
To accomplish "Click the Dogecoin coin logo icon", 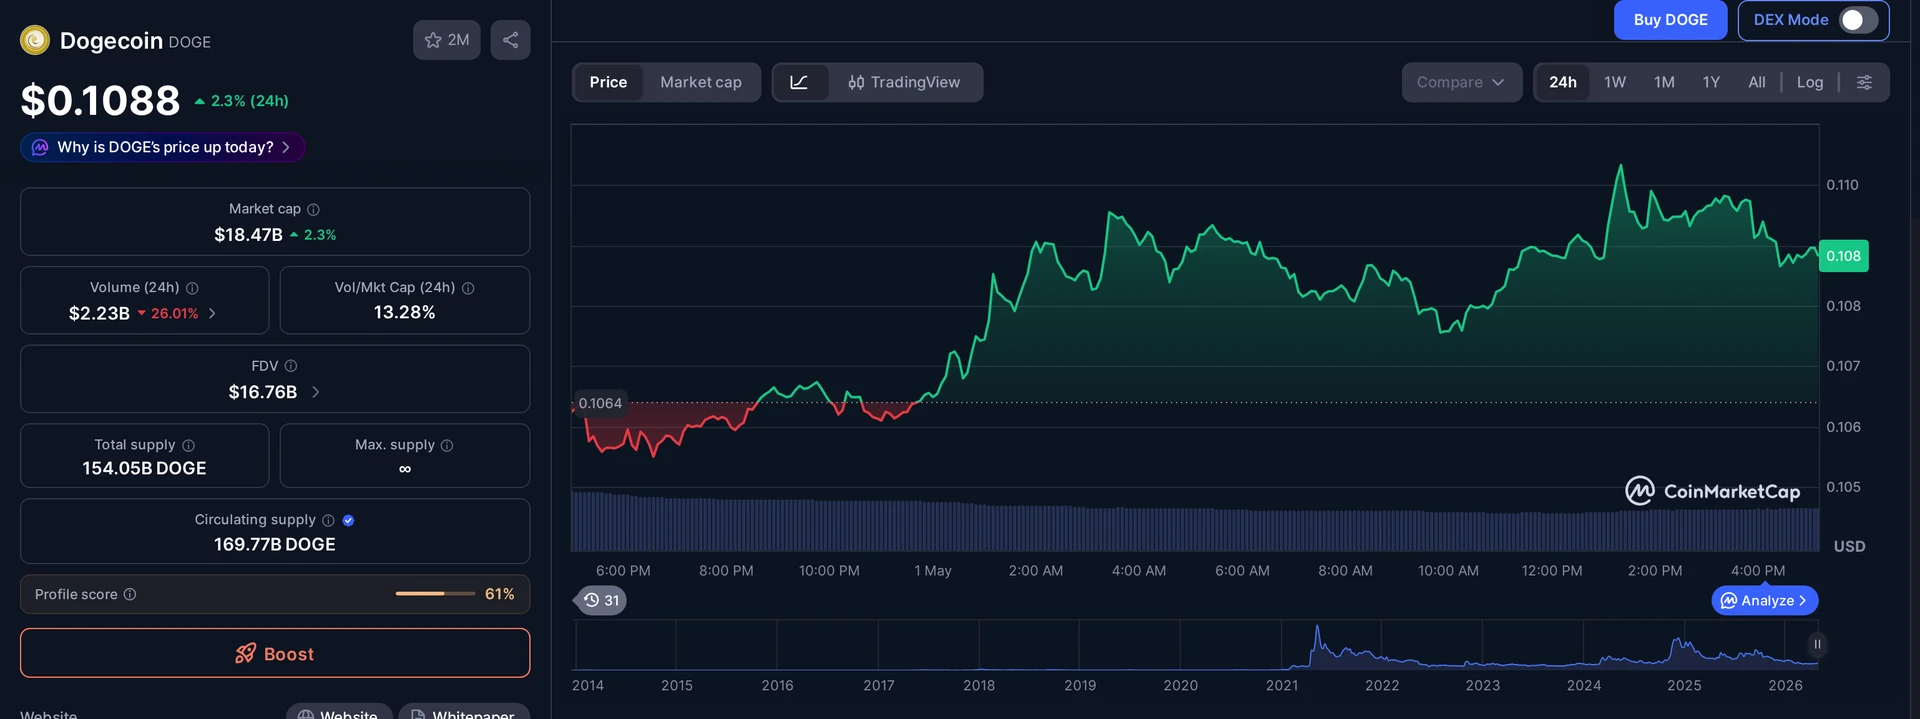I will (35, 40).
